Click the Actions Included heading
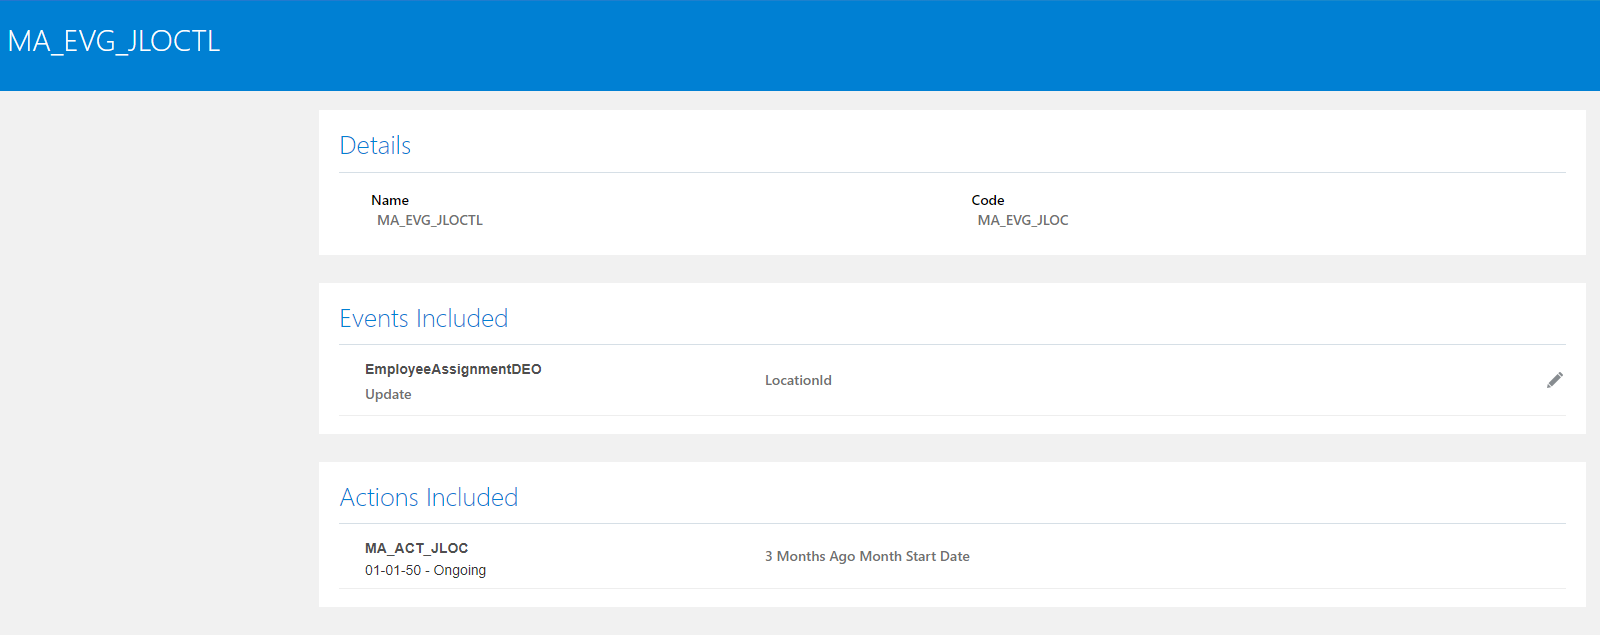This screenshot has height=635, width=1600. [x=429, y=497]
